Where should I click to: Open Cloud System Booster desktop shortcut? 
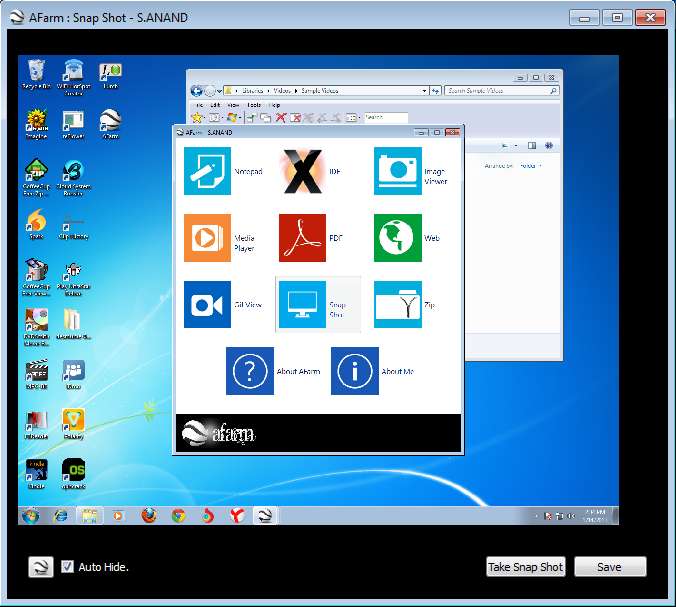(x=73, y=177)
